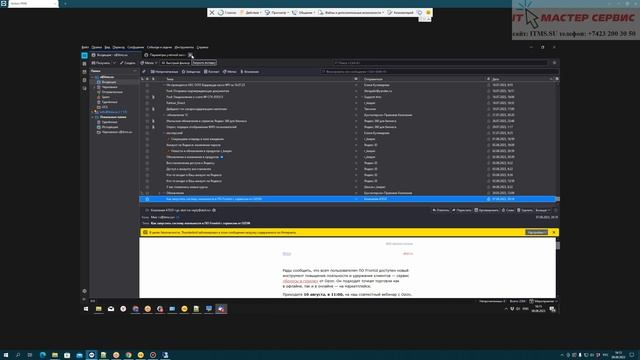This screenshot has height=360, width=640.
Task: Switch to the 'Параметры учётной записи' tab
Action: pyautogui.click(x=167, y=55)
